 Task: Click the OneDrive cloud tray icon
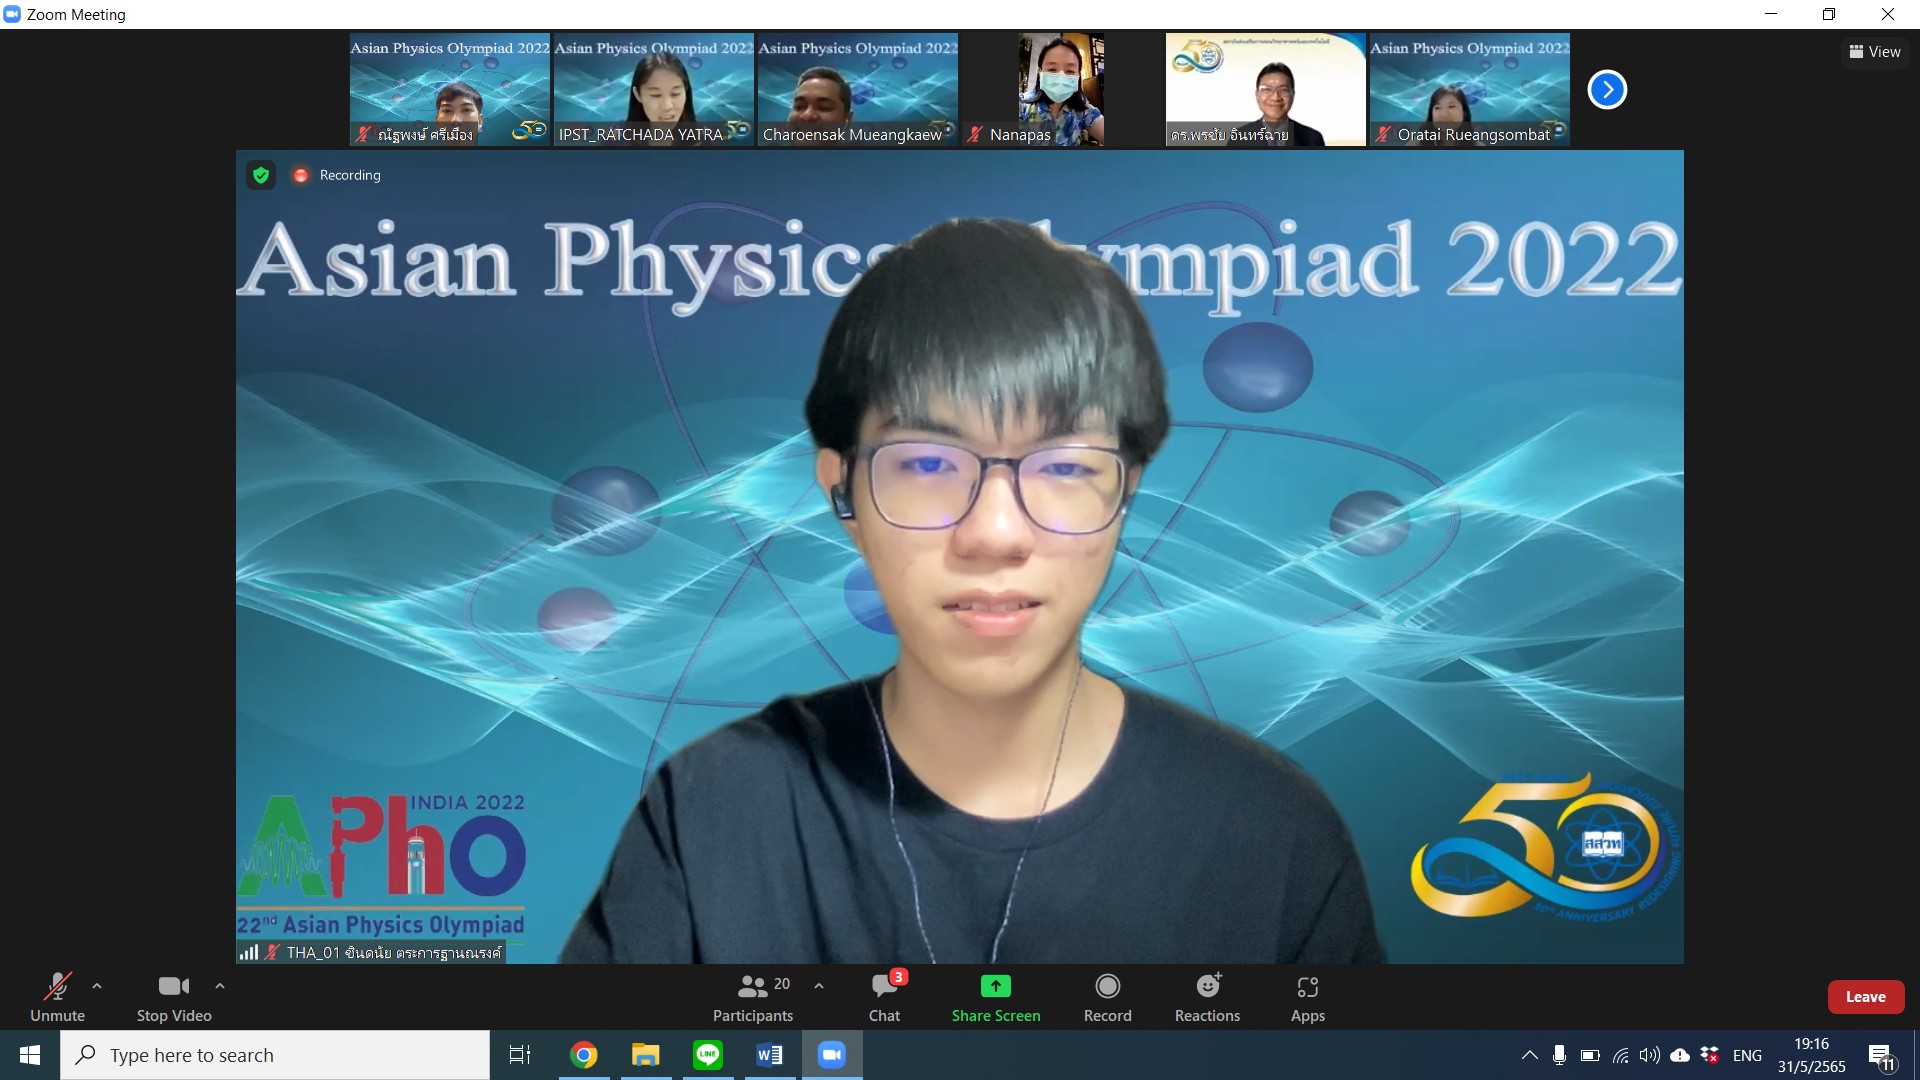[1680, 1055]
